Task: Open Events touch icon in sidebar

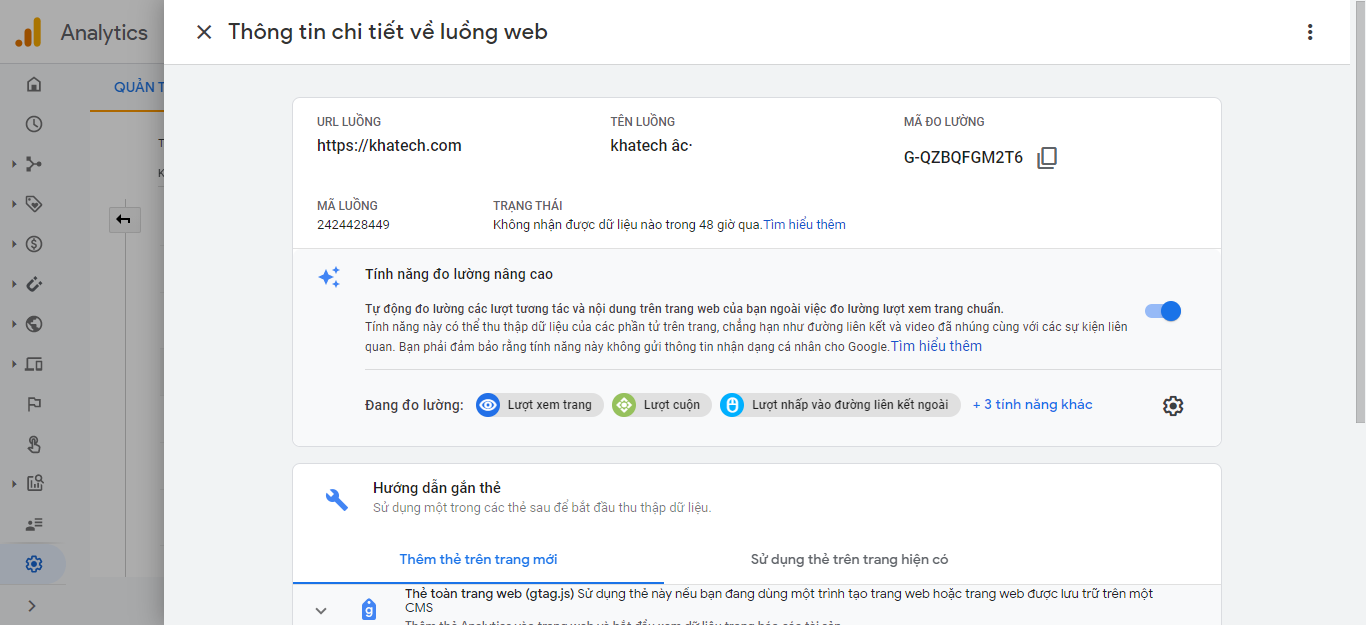Action: coord(34,444)
